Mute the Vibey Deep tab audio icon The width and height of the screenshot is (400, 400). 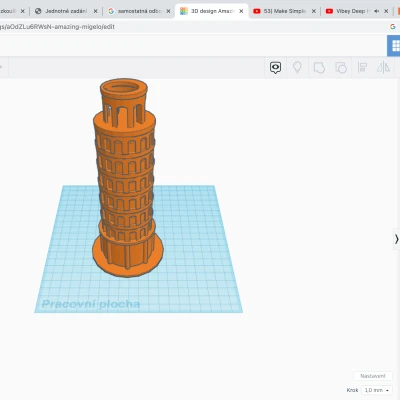[x=377, y=11]
